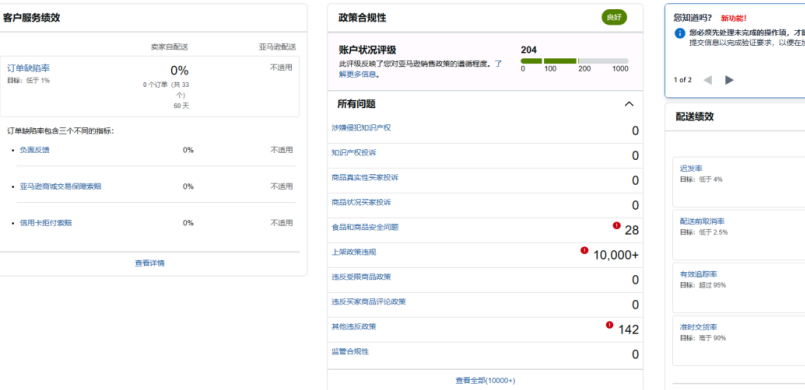Image resolution: width=805 pixels, height=390 pixels.
Task: Click the 0% value in 信用卡拒付索赔 row
Action: click(x=188, y=223)
